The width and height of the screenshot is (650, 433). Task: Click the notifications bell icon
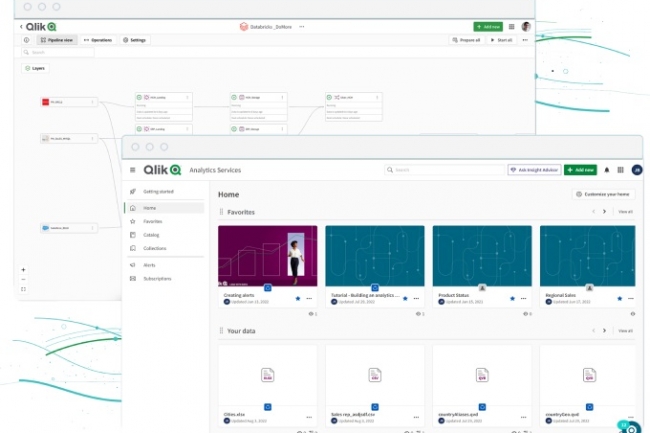point(606,170)
